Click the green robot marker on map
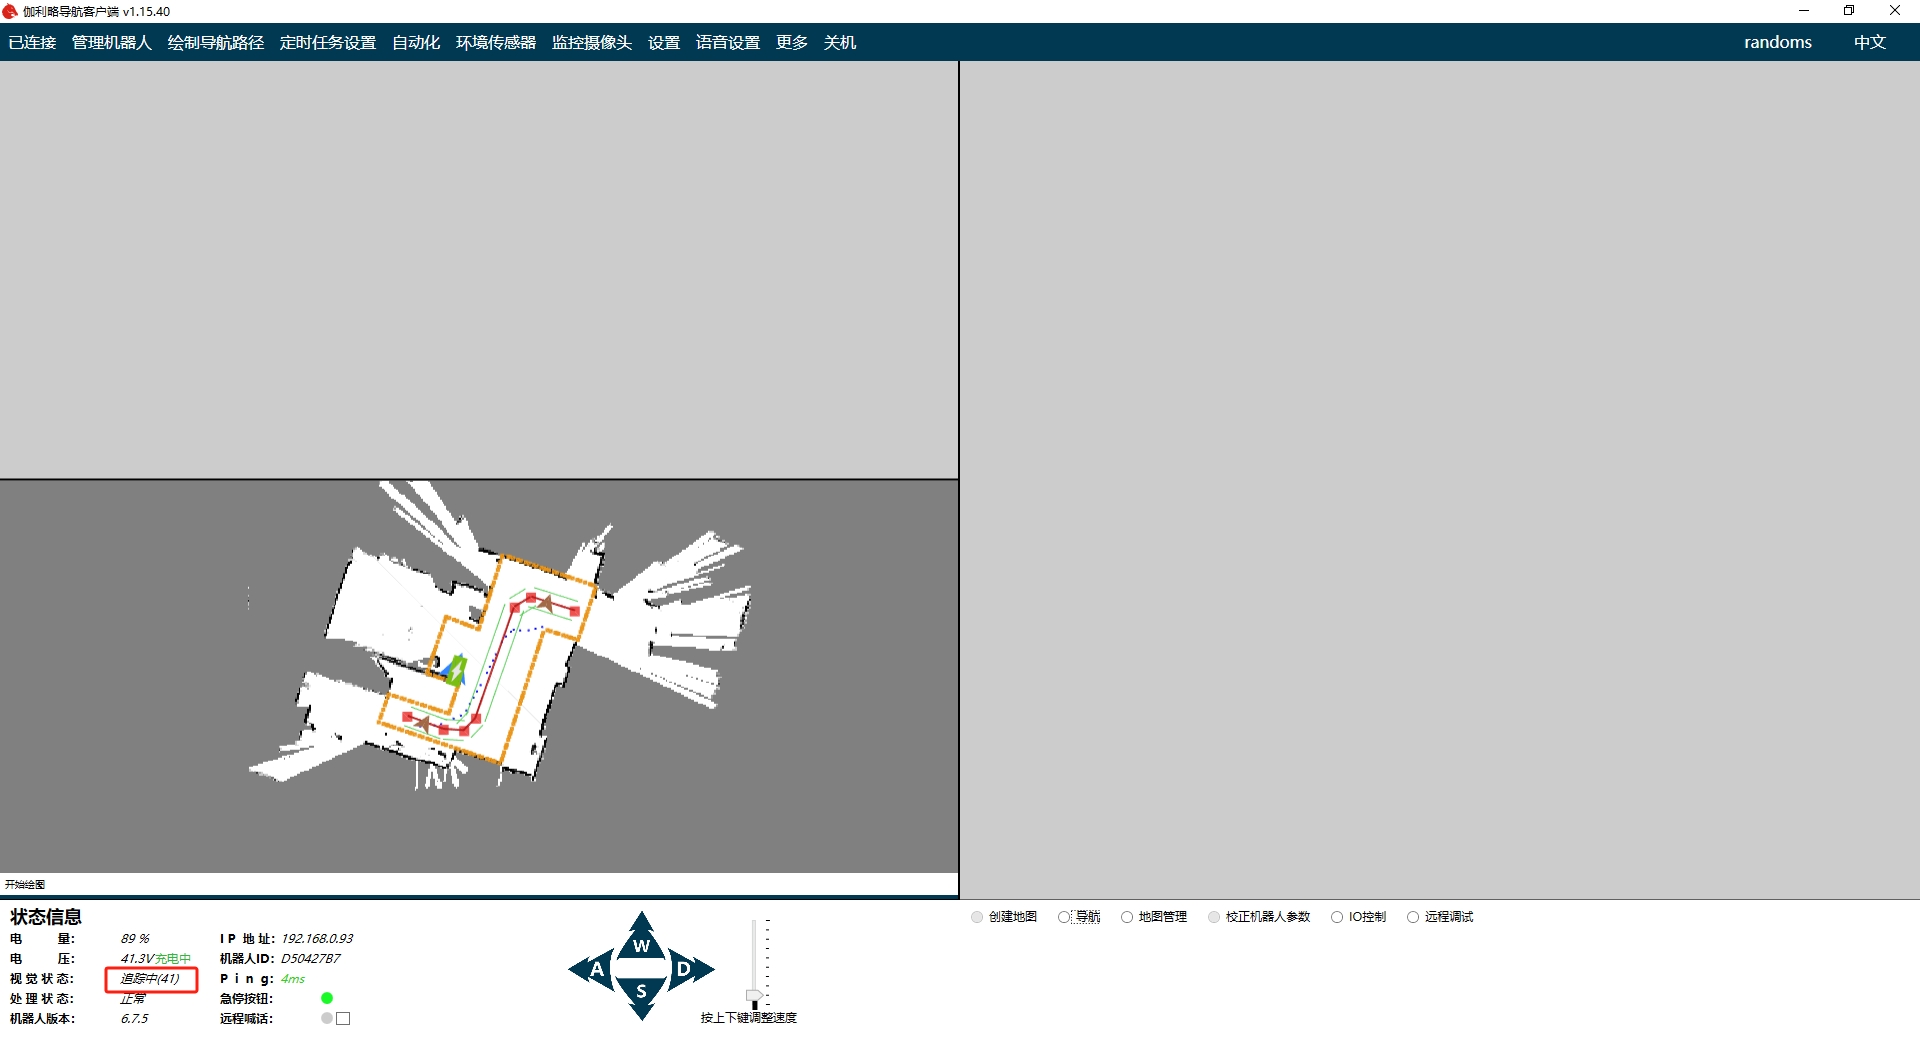 (x=457, y=669)
